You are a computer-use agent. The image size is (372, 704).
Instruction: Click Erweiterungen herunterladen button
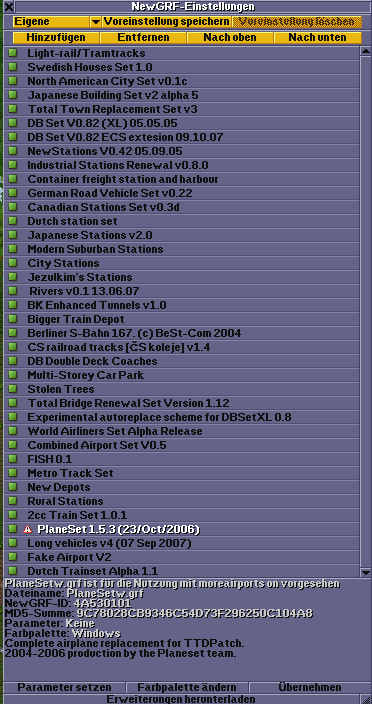pos(180,699)
